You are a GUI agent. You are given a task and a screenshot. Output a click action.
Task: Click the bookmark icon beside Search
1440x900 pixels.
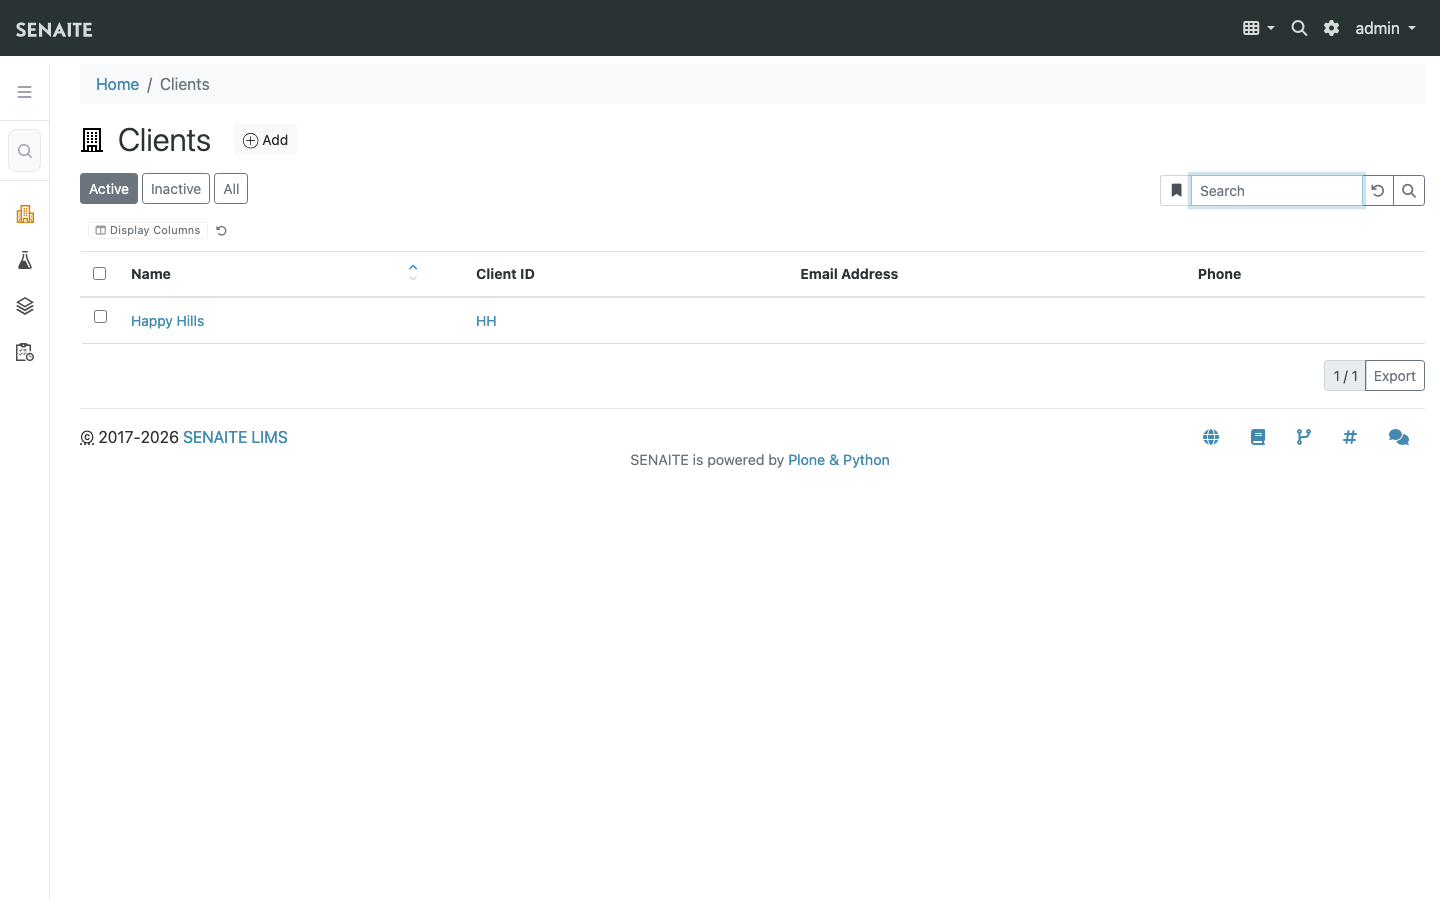1176,190
